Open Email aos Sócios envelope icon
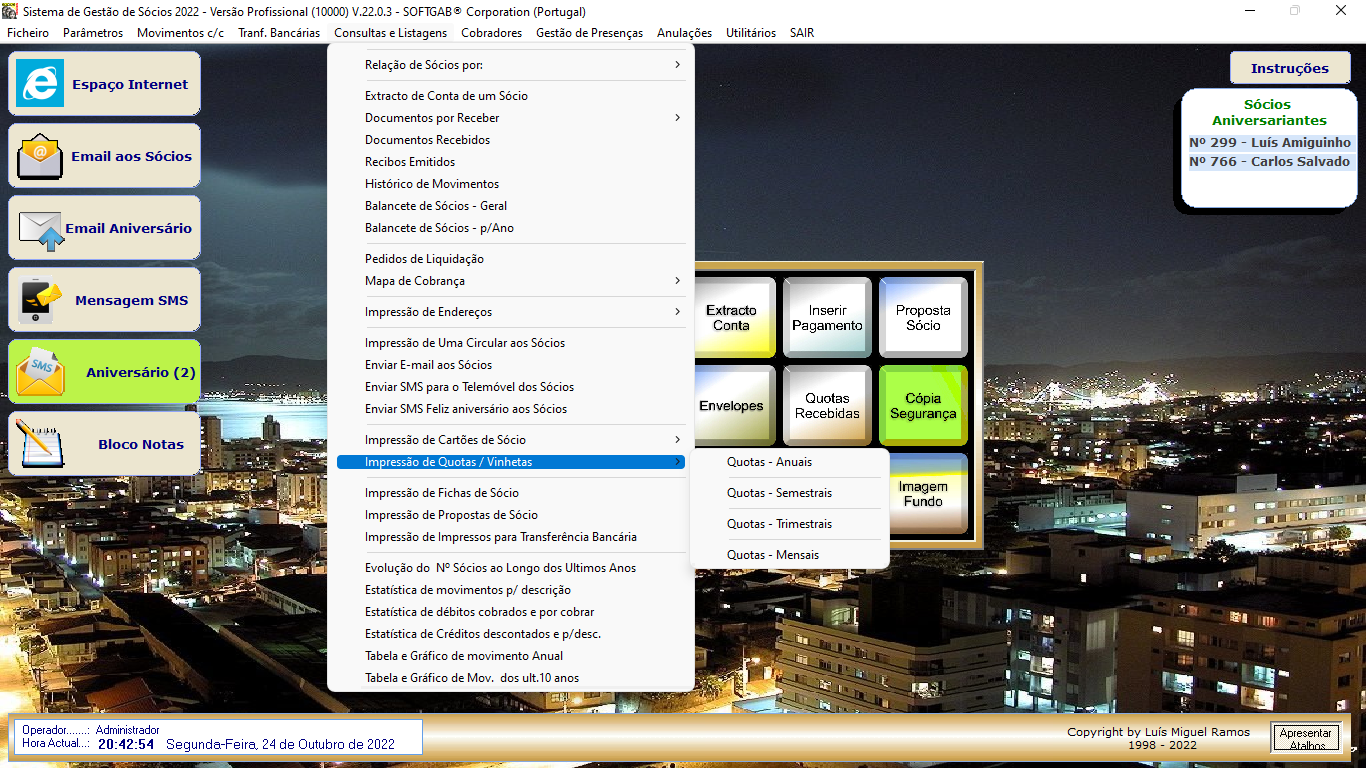This screenshot has width=1366, height=768. tap(40, 156)
